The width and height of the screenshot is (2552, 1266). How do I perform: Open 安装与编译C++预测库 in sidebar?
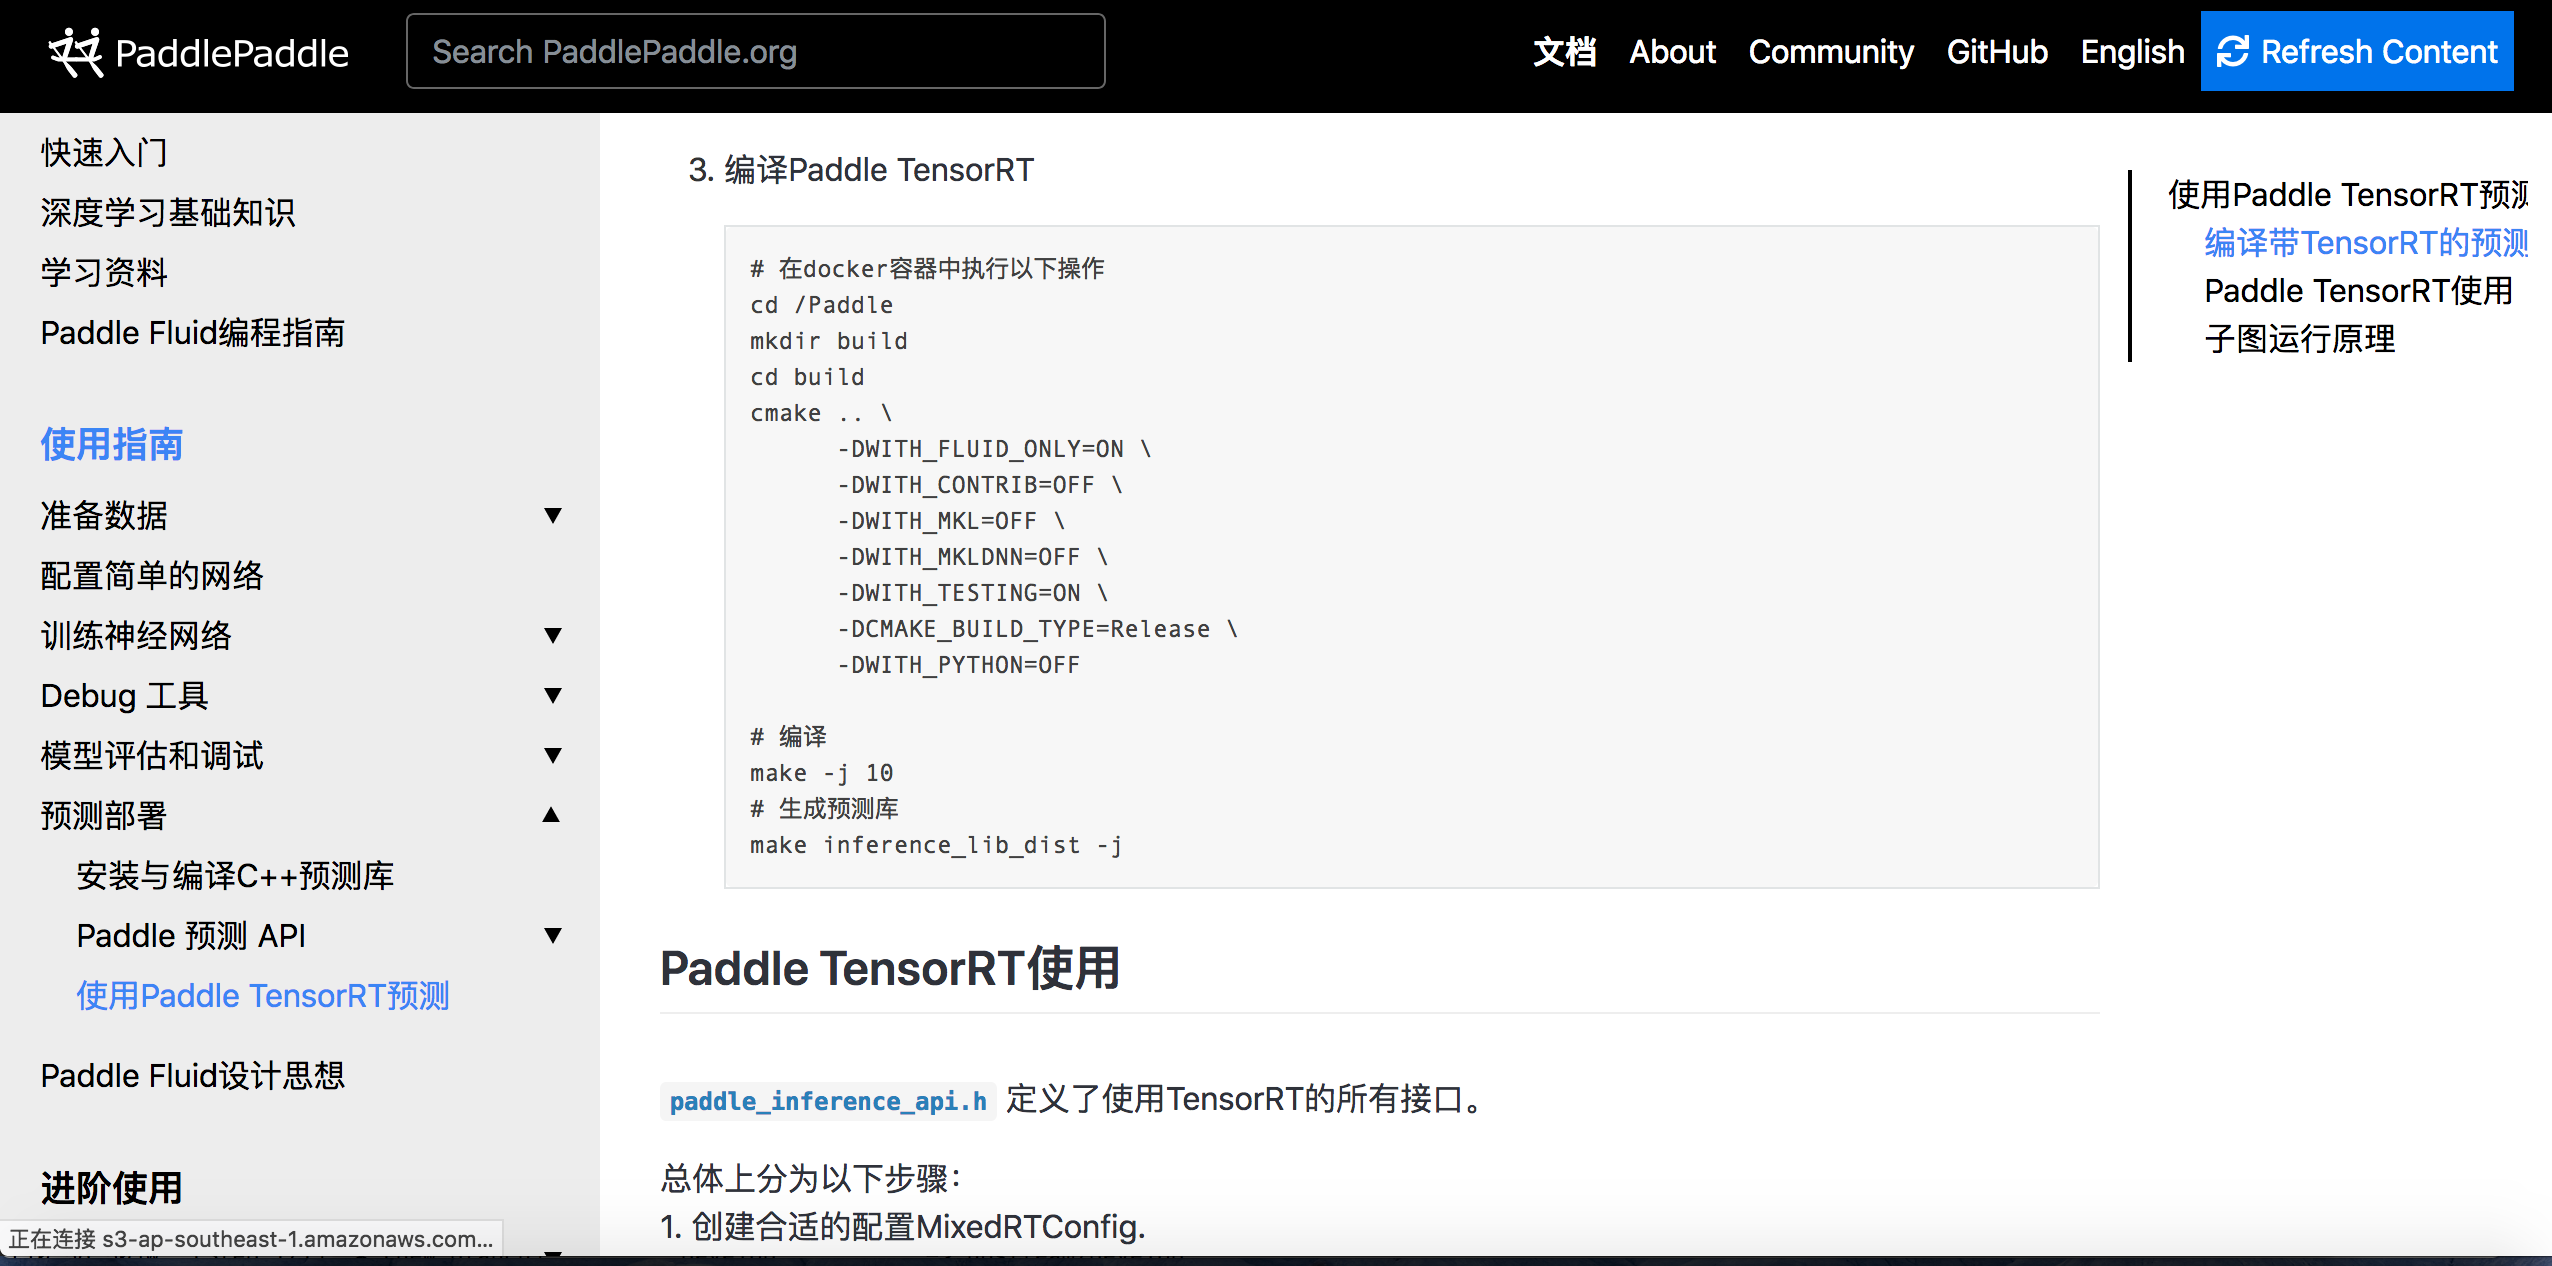[x=235, y=876]
